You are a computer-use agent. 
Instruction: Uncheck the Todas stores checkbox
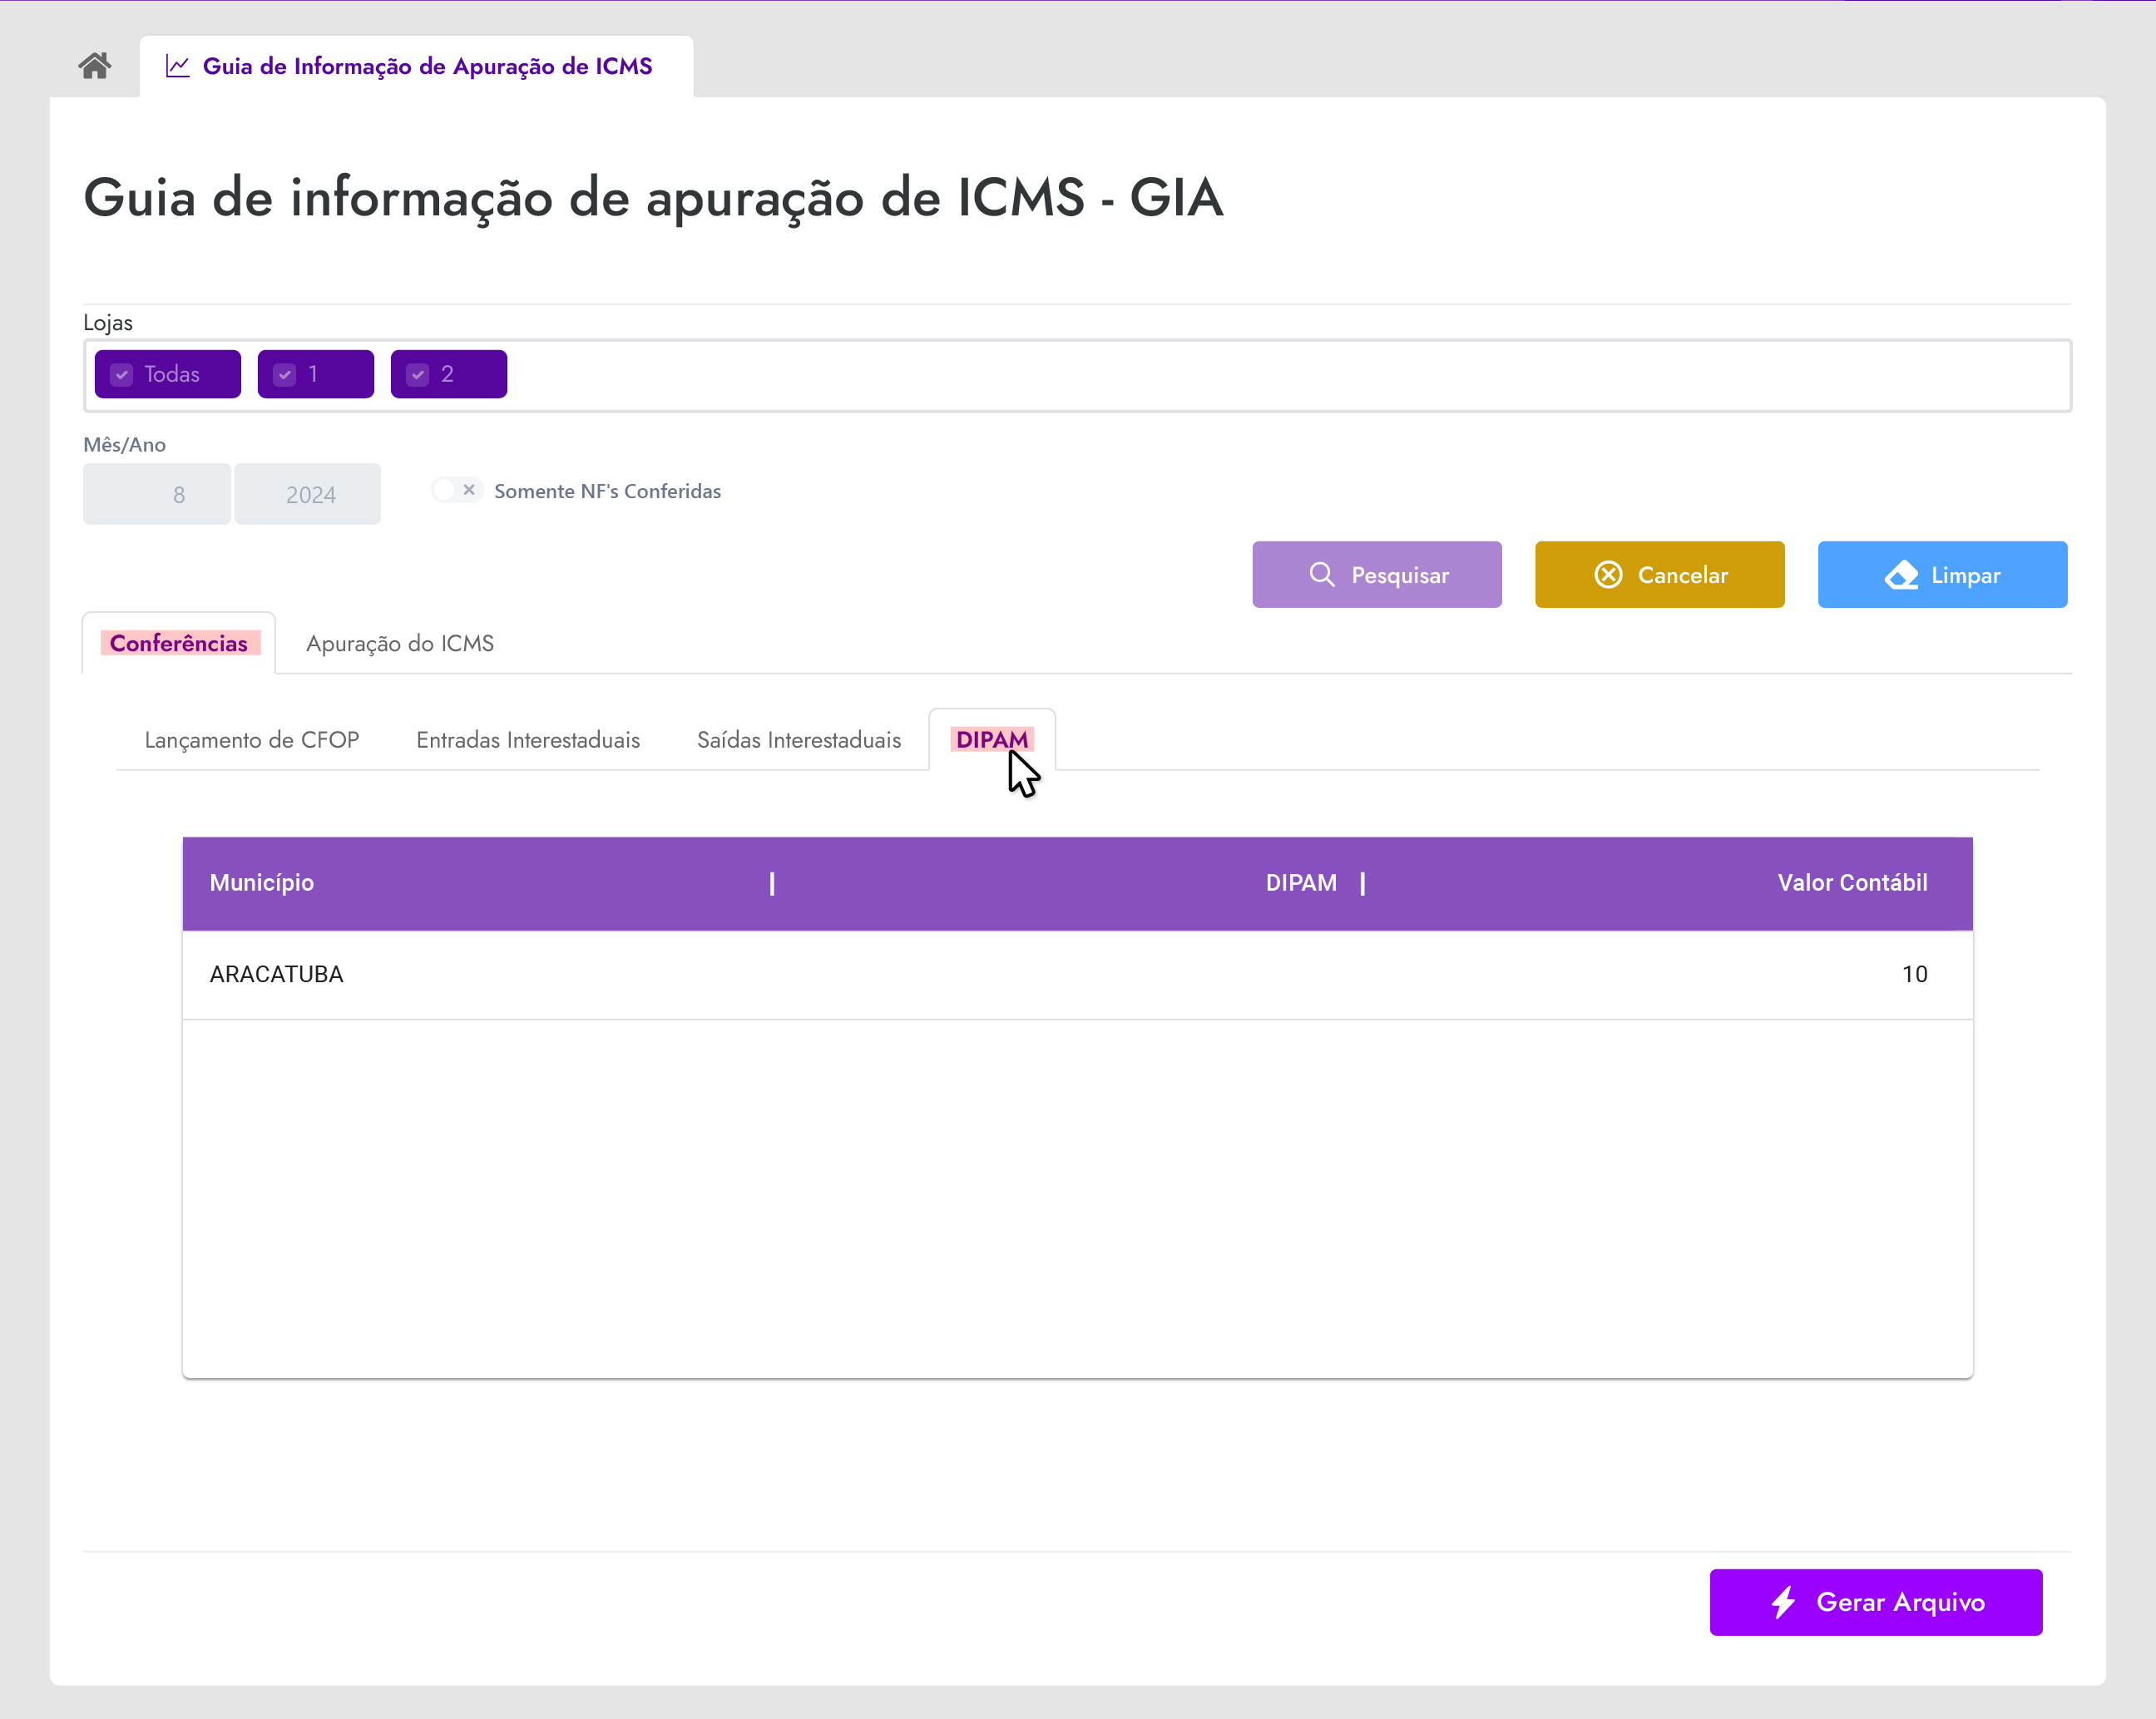pyautogui.click(x=122, y=375)
